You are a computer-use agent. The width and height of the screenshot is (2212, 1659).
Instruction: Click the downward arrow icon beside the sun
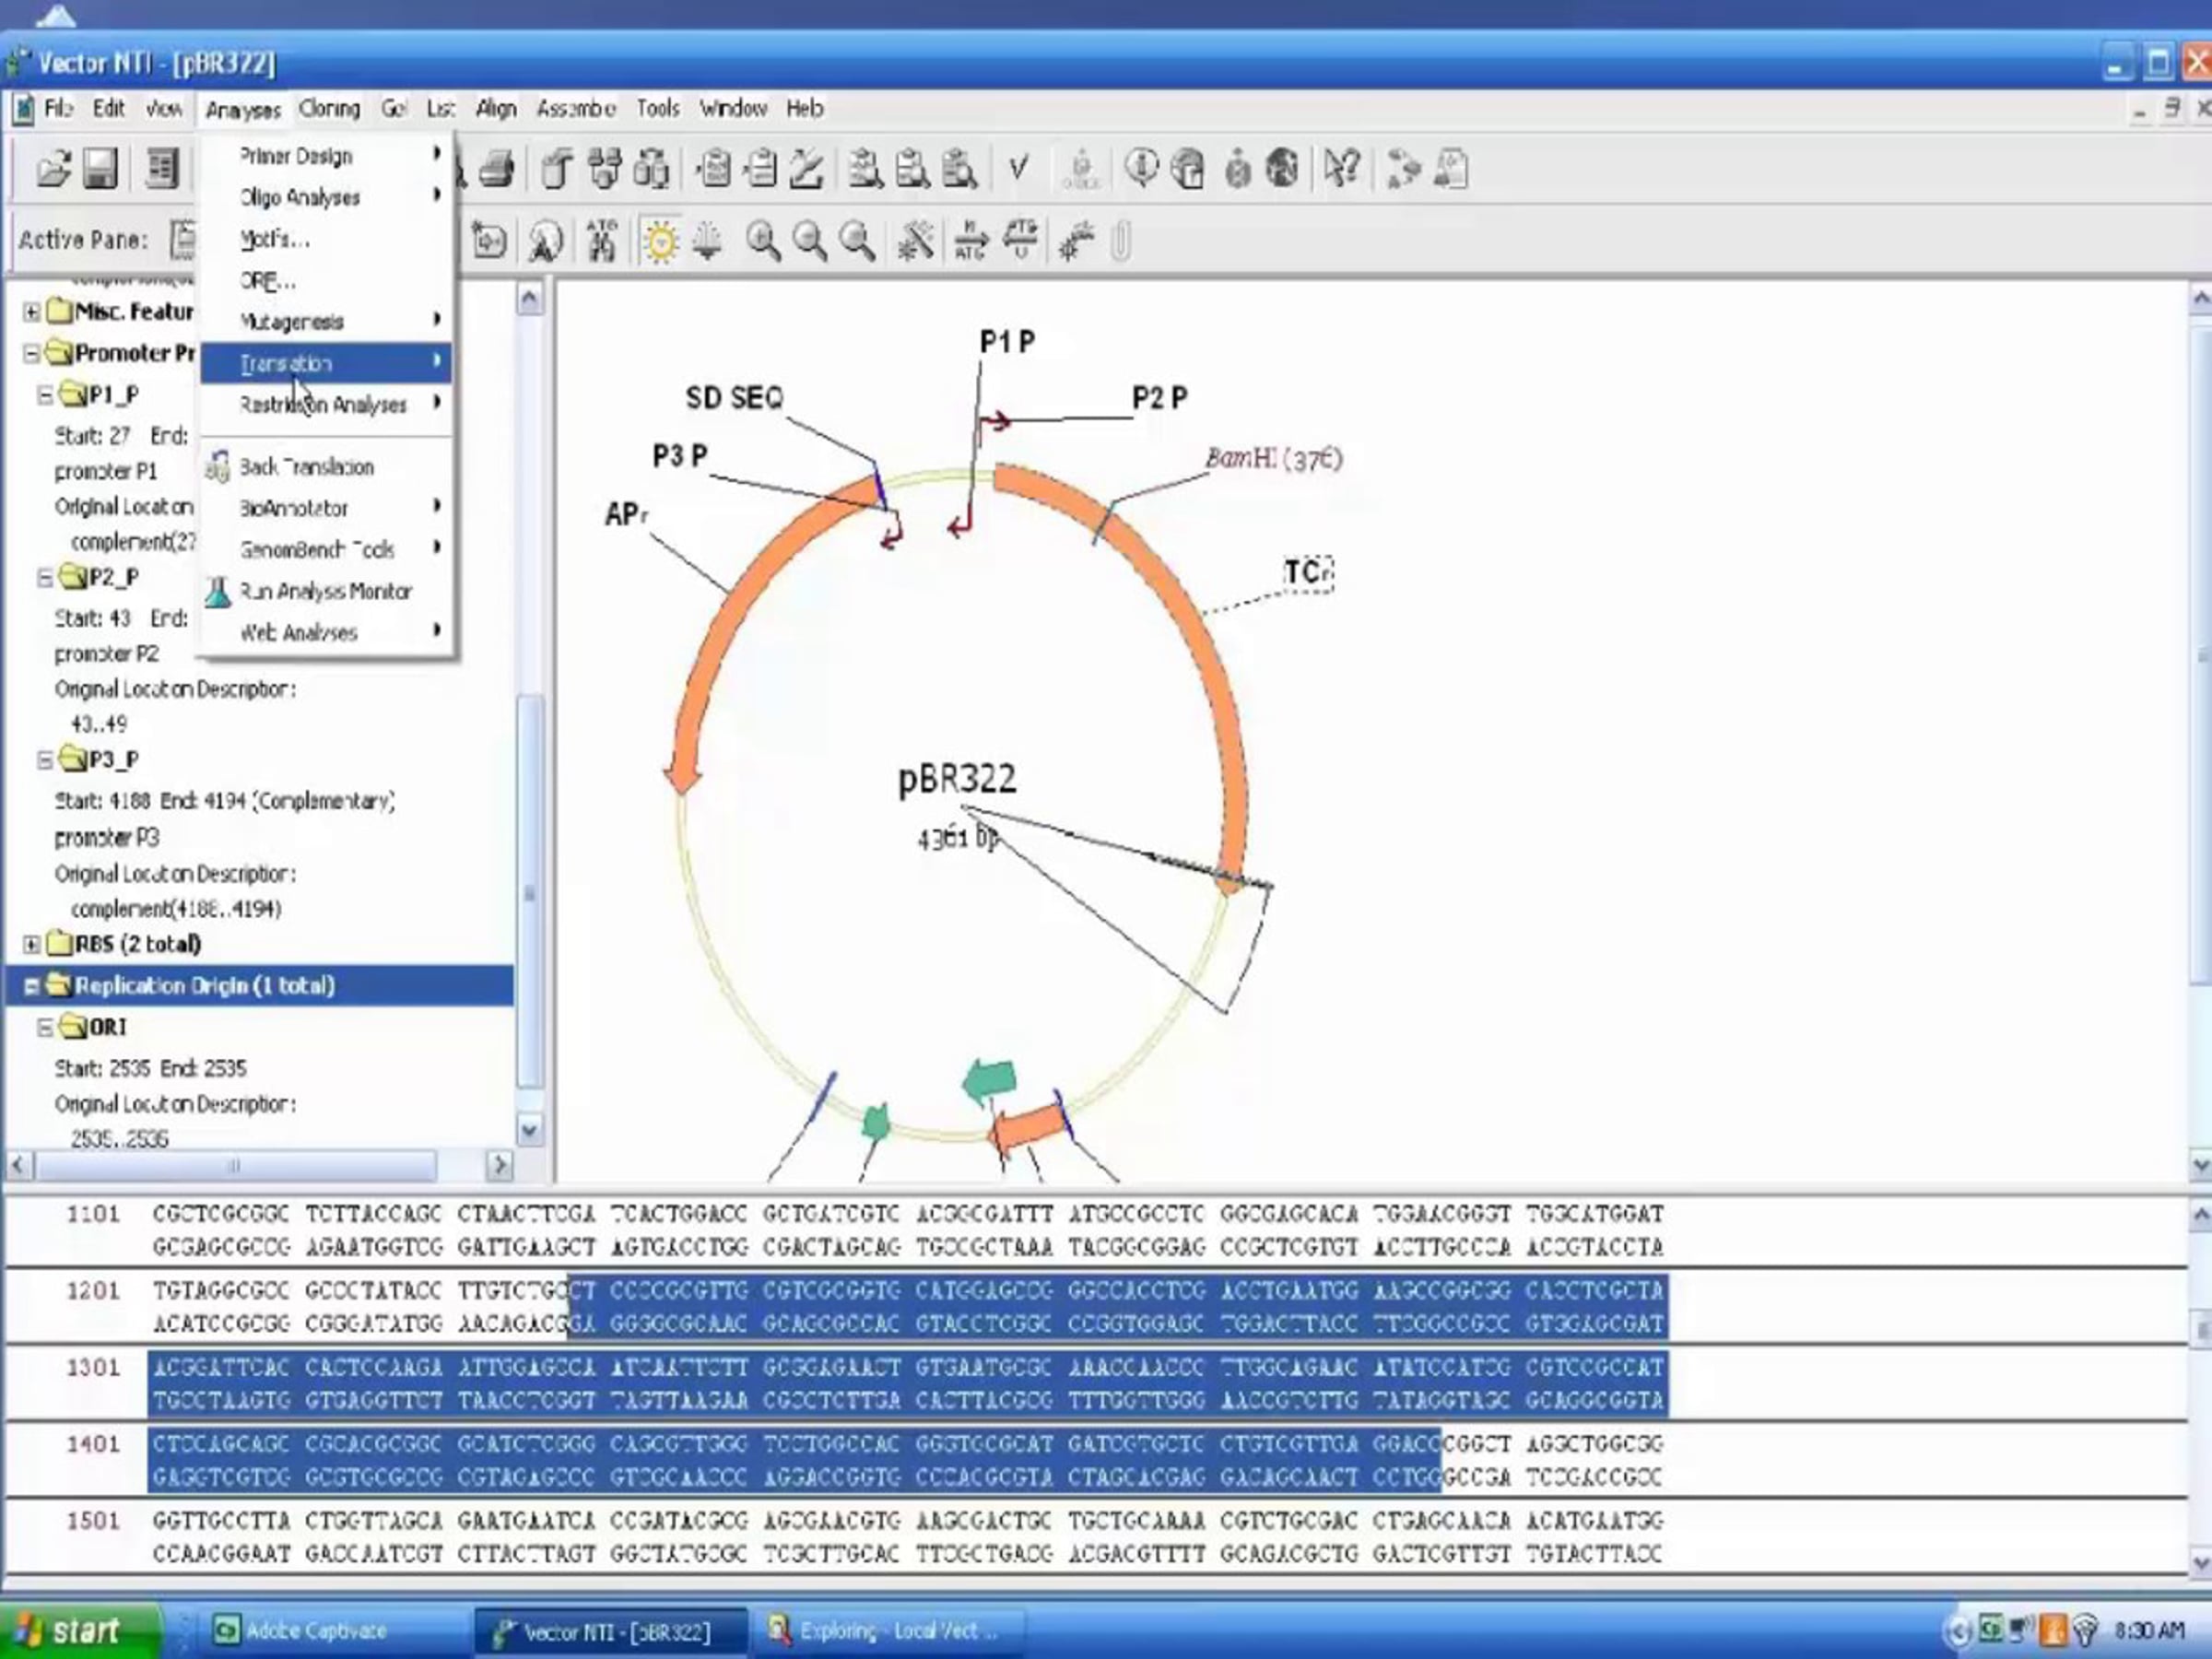tap(707, 241)
